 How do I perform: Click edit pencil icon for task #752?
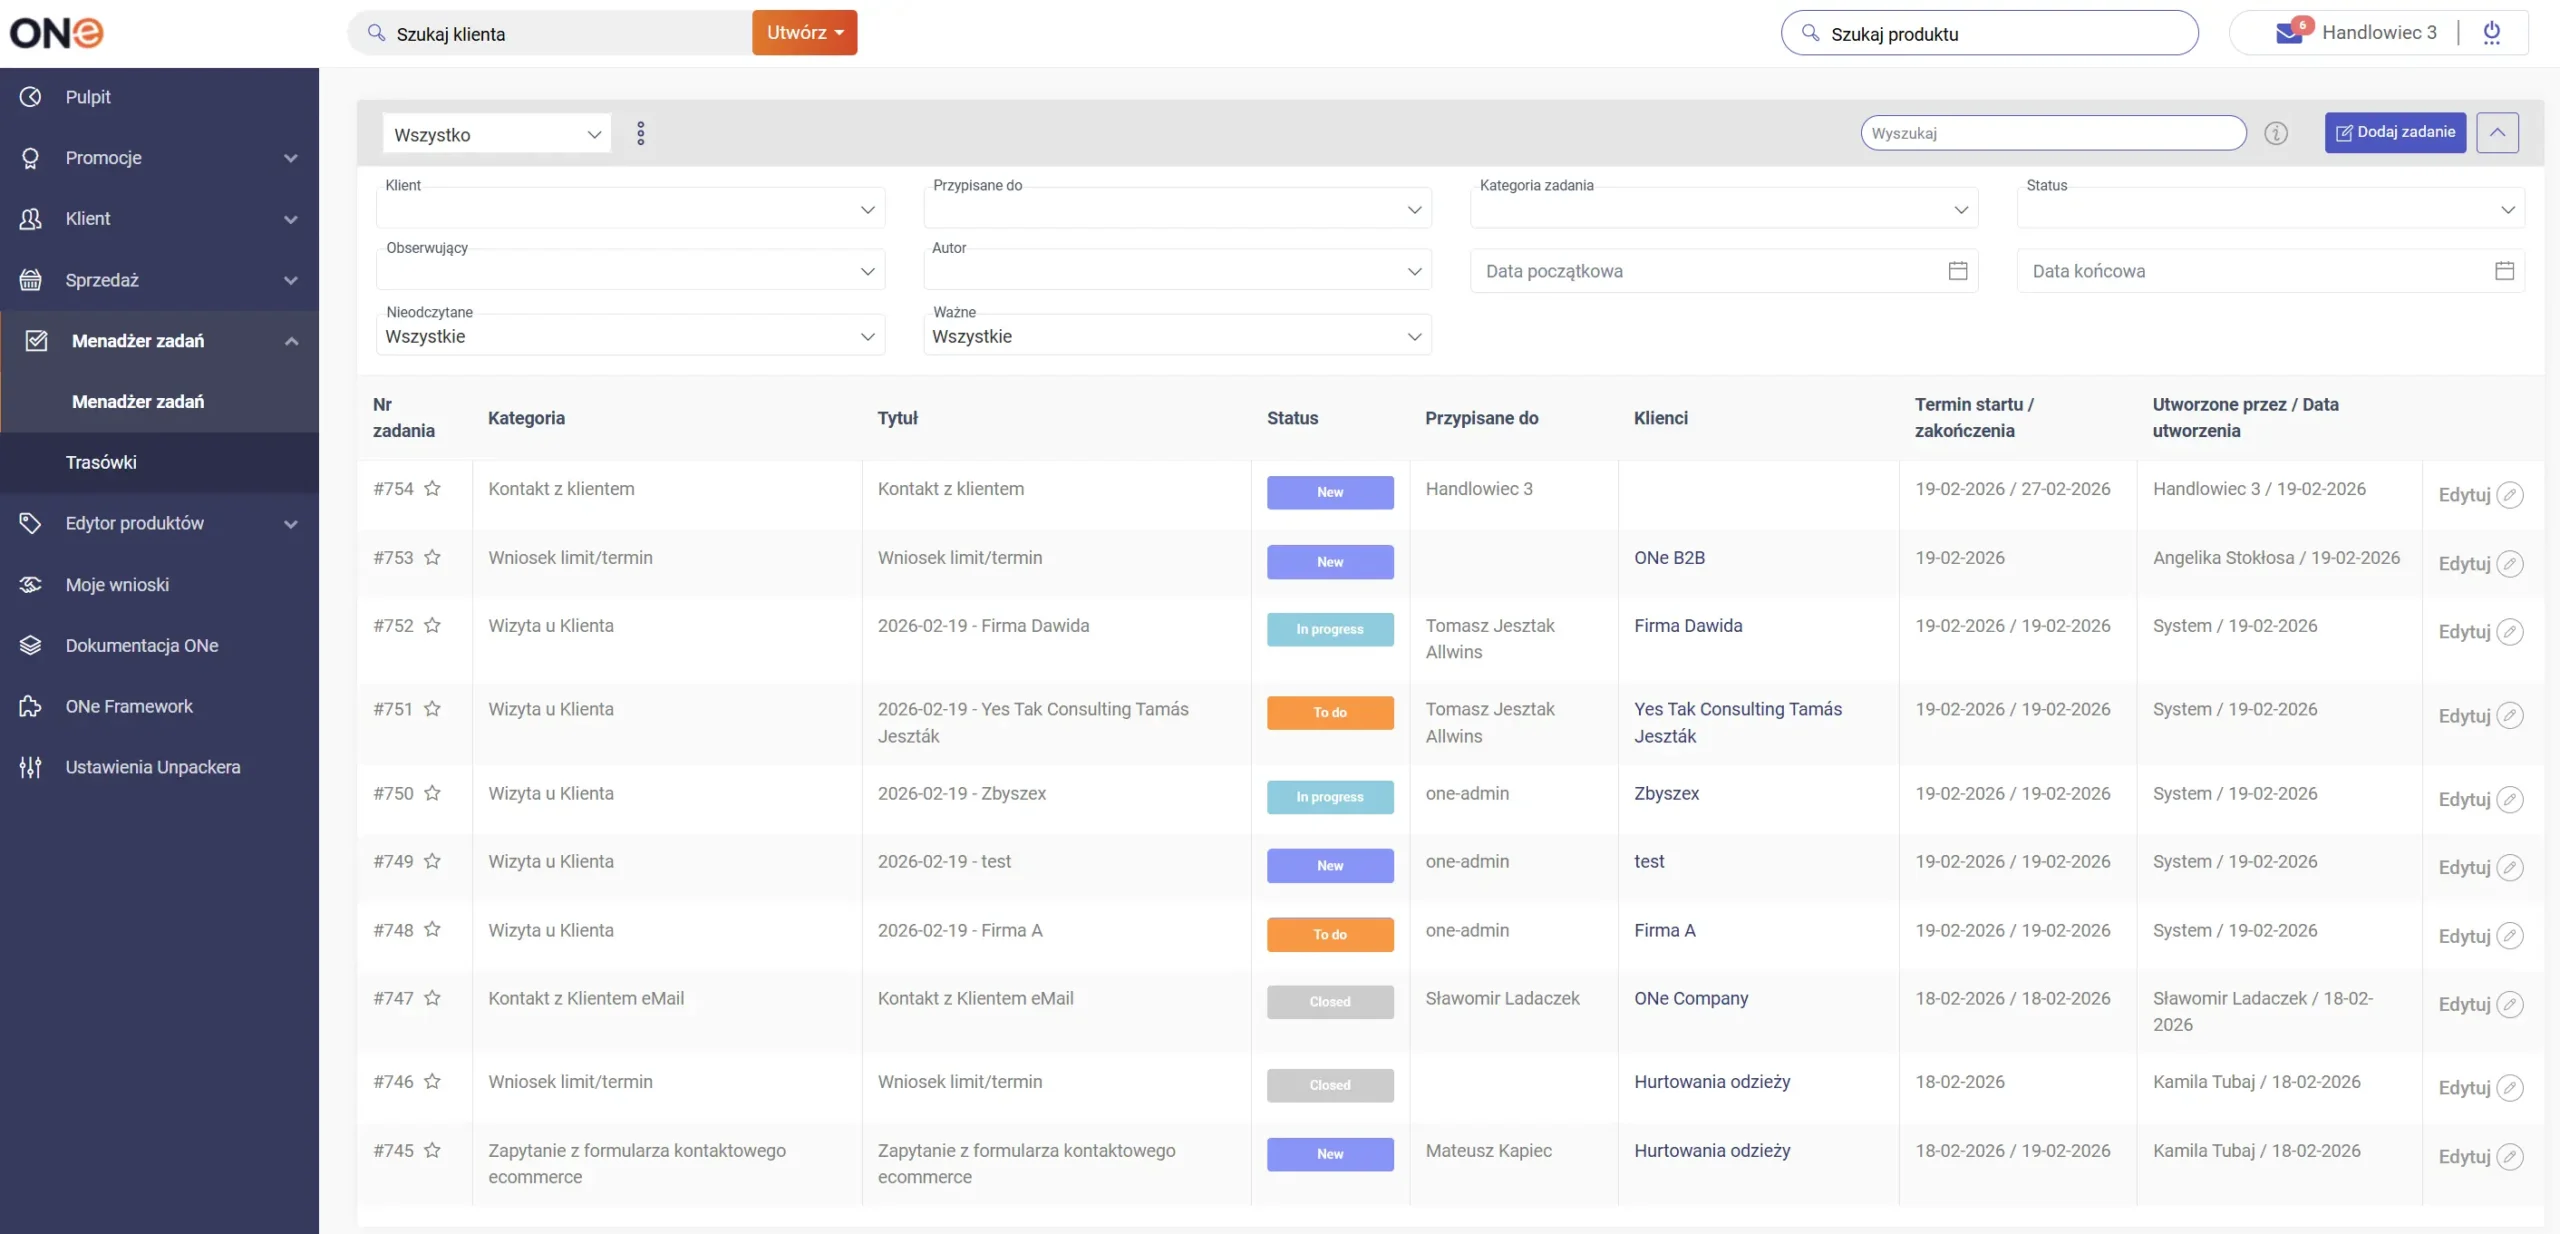coord(2509,632)
